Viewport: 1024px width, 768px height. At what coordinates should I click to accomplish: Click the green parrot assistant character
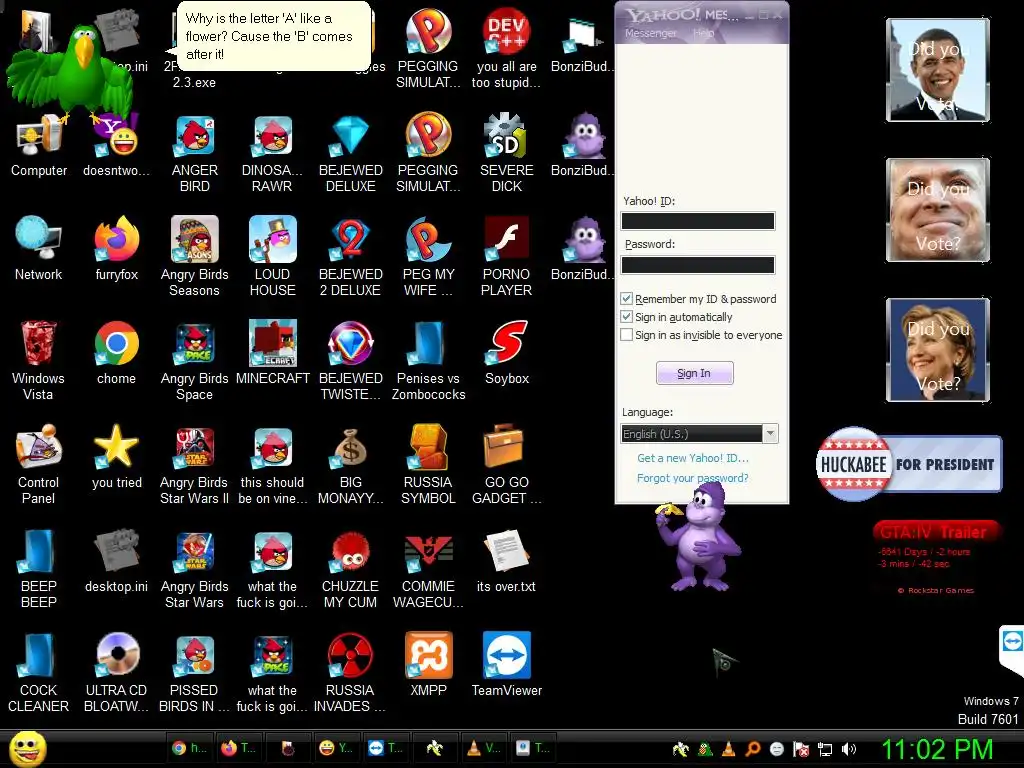click(x=71, y=73)
